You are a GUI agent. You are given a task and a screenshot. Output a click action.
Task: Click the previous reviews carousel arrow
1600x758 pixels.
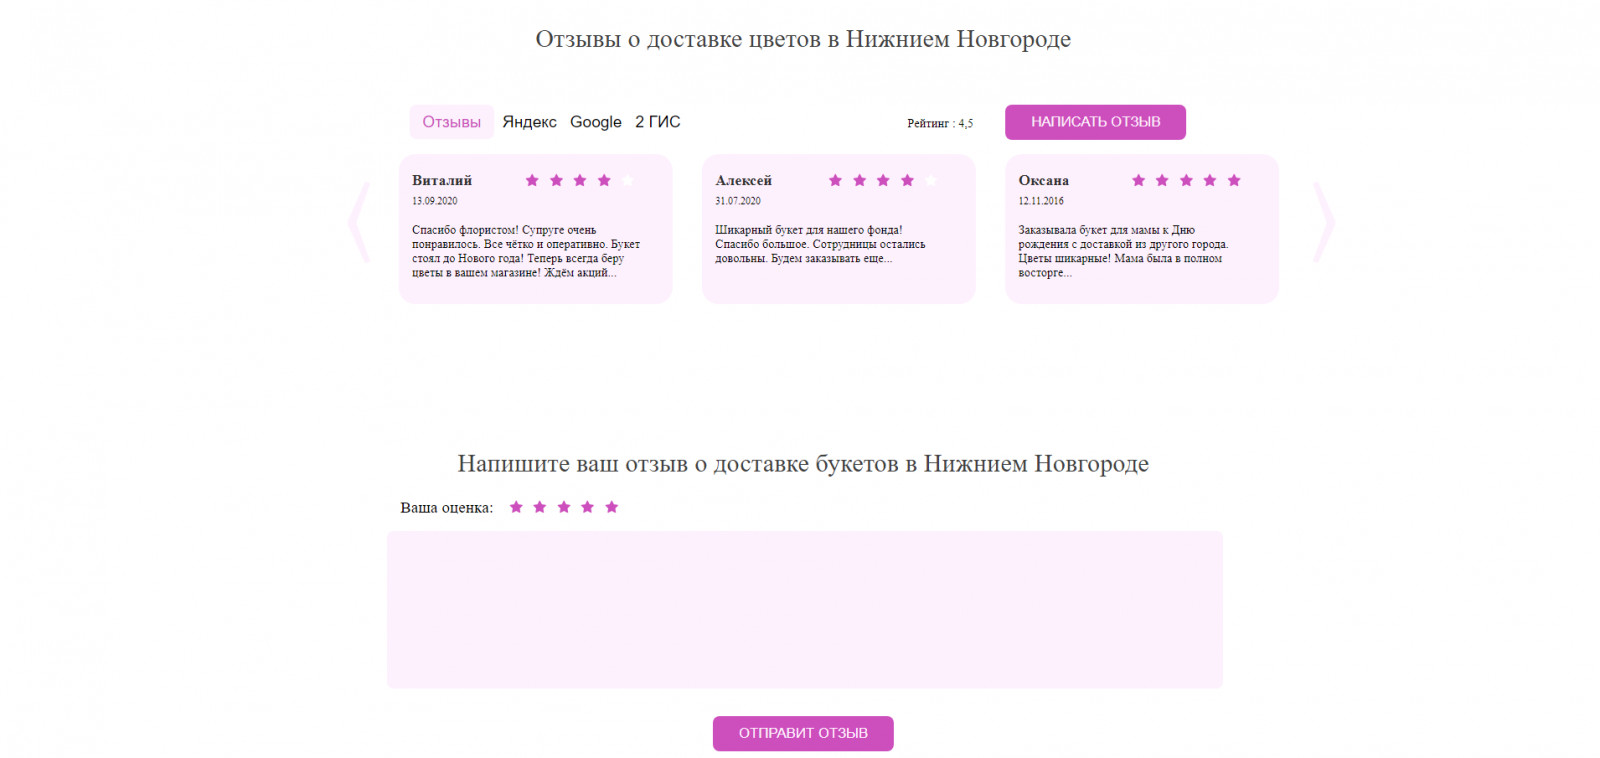(x=359, y=222)
